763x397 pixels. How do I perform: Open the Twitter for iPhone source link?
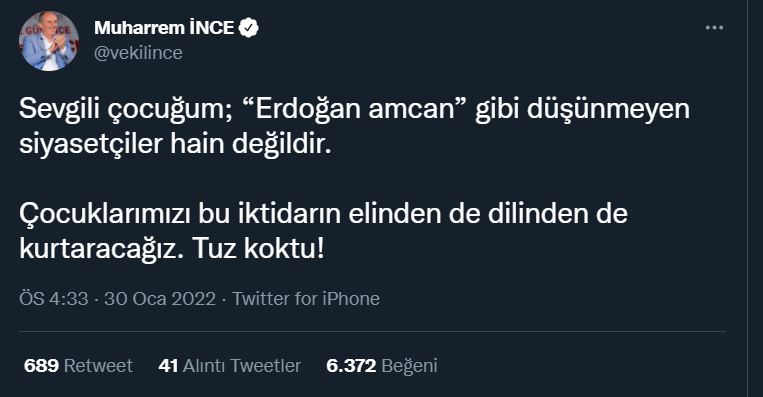(306, 299)
